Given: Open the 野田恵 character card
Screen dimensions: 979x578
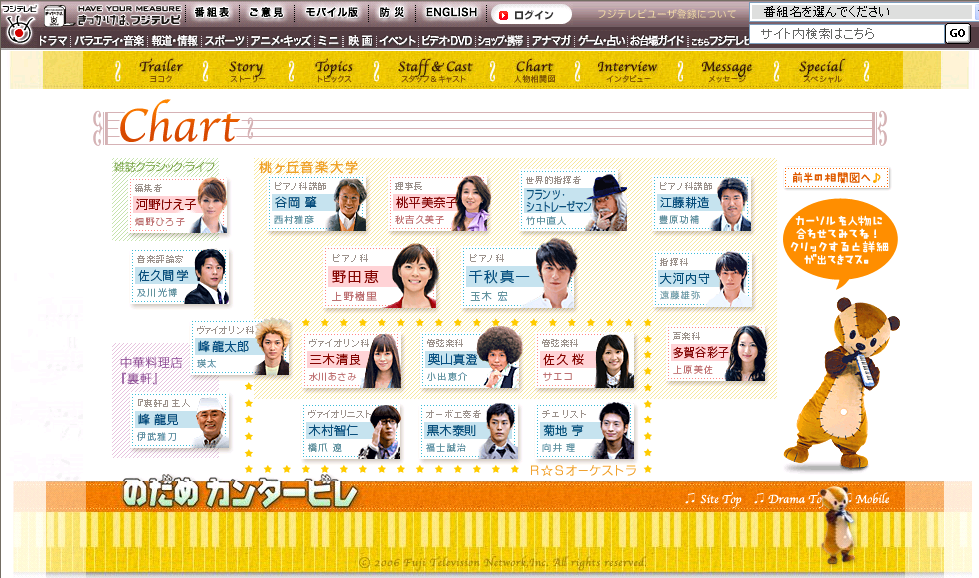Looking at the screenshot, I should coord(380,277).
